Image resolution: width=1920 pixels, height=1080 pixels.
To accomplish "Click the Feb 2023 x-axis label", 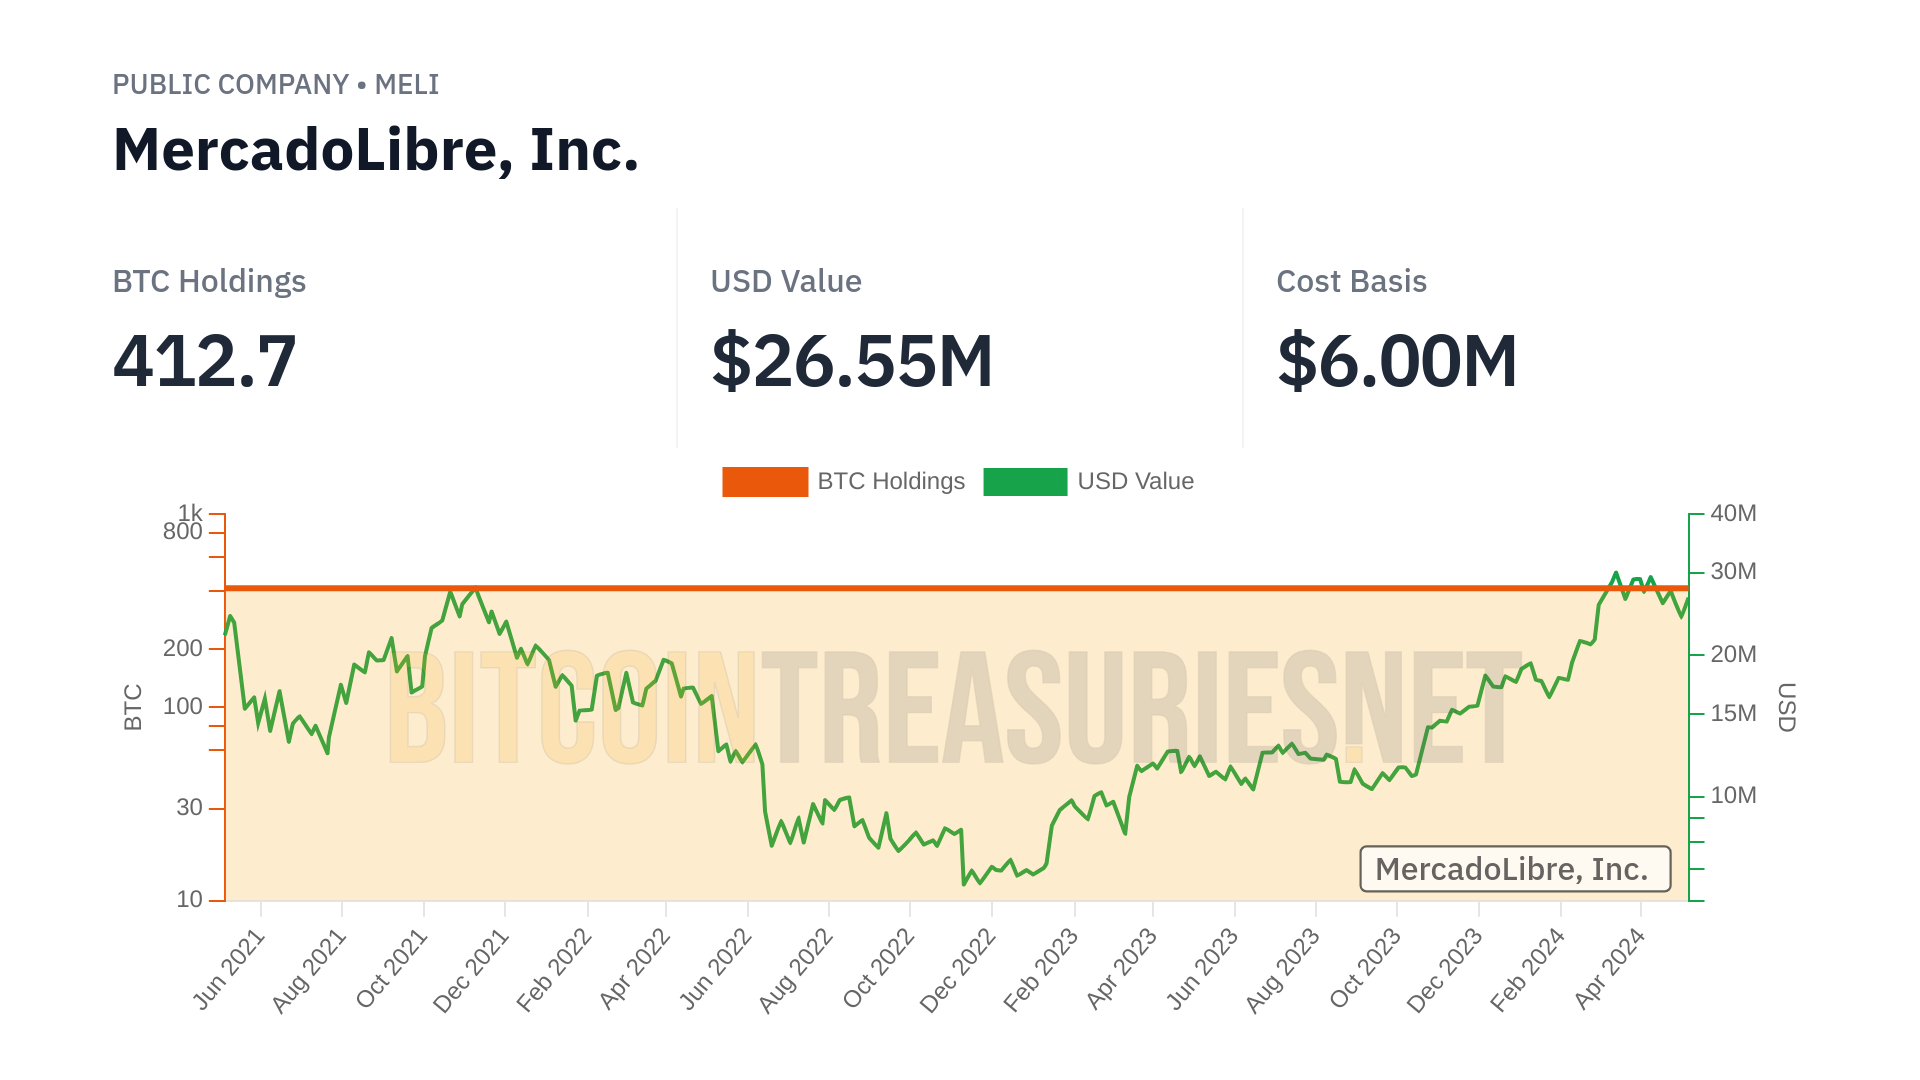I will (1041, 970).
